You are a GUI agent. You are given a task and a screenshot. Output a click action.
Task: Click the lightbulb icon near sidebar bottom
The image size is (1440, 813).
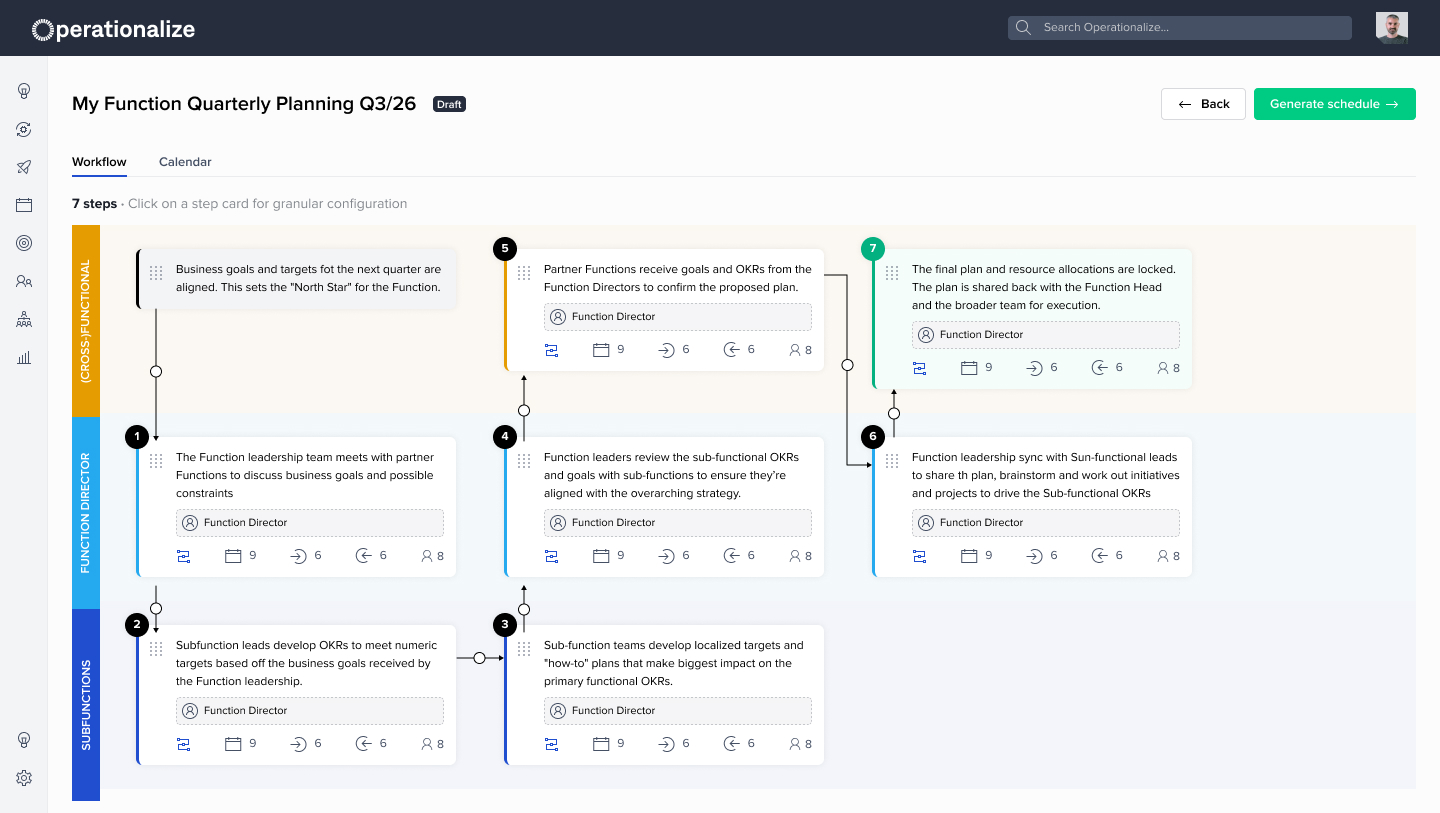point(24,740)
